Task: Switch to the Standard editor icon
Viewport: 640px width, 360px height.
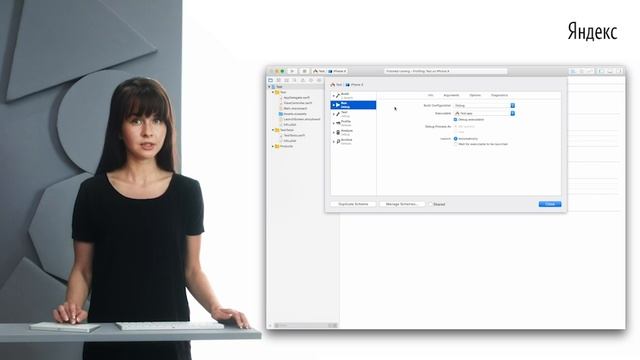Action: [573, 71]
